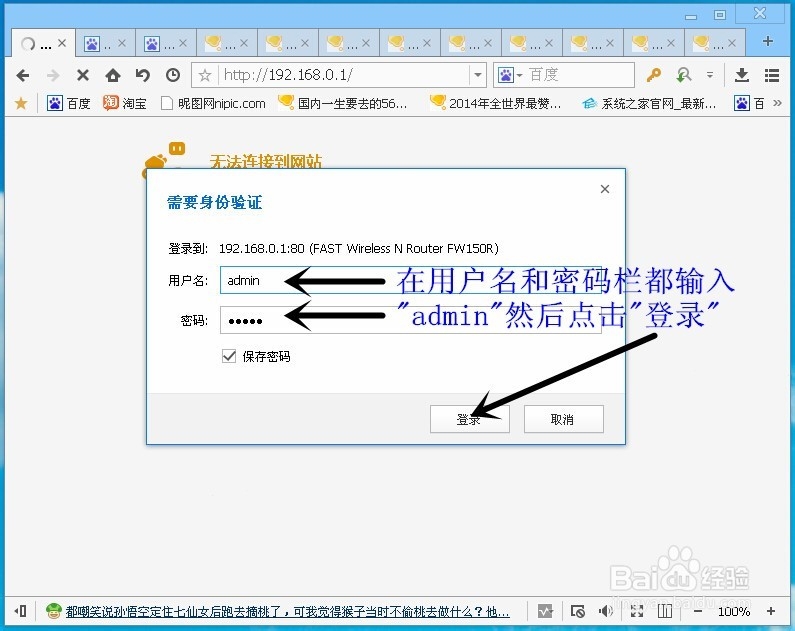This screenshot has height=631, width=795.
Task: Bookmark this page with the address bar star
Action: point(205,76)
